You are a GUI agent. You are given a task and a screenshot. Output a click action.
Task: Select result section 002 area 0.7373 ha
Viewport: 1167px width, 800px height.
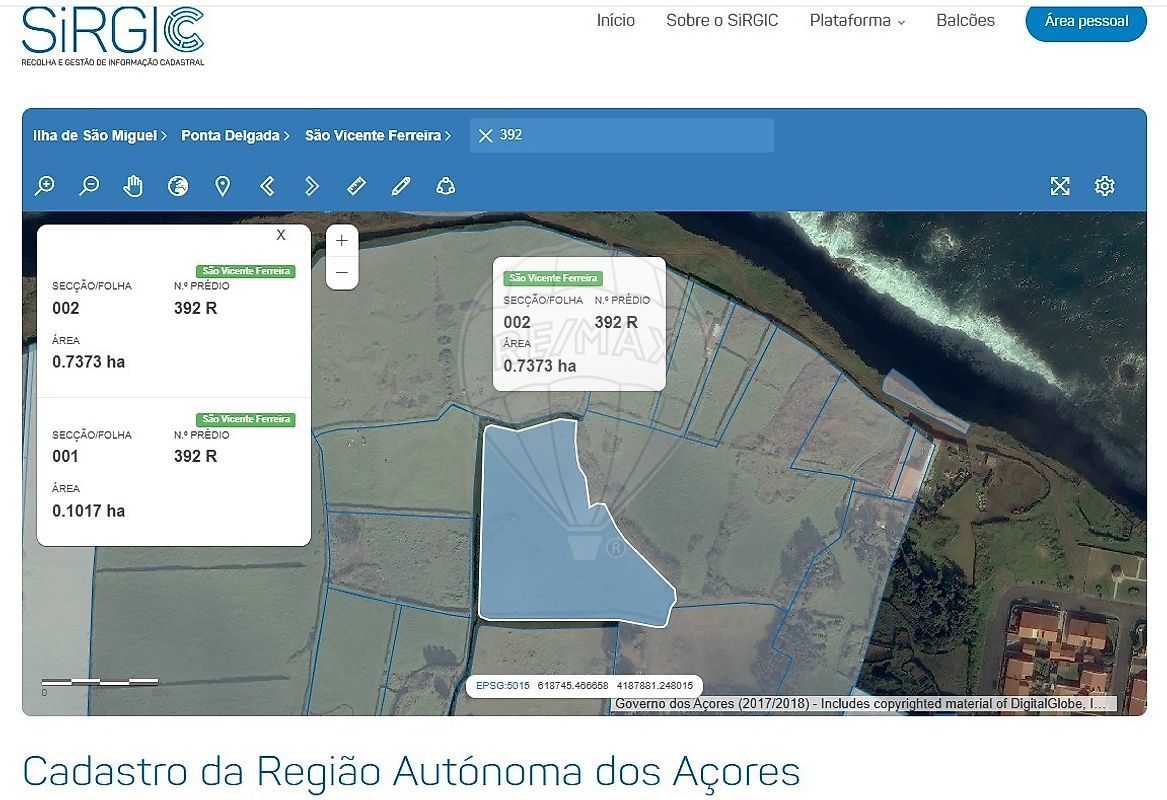(x=173, y=321)
